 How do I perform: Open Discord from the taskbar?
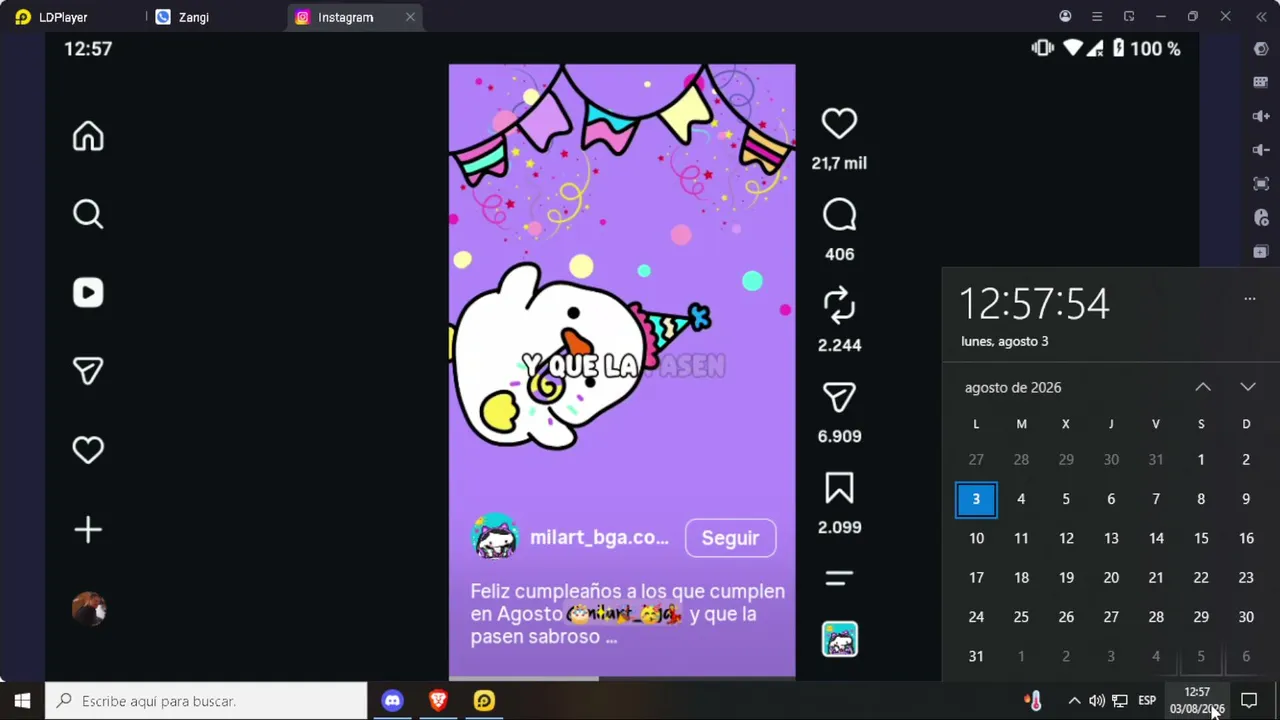(392, 700)
